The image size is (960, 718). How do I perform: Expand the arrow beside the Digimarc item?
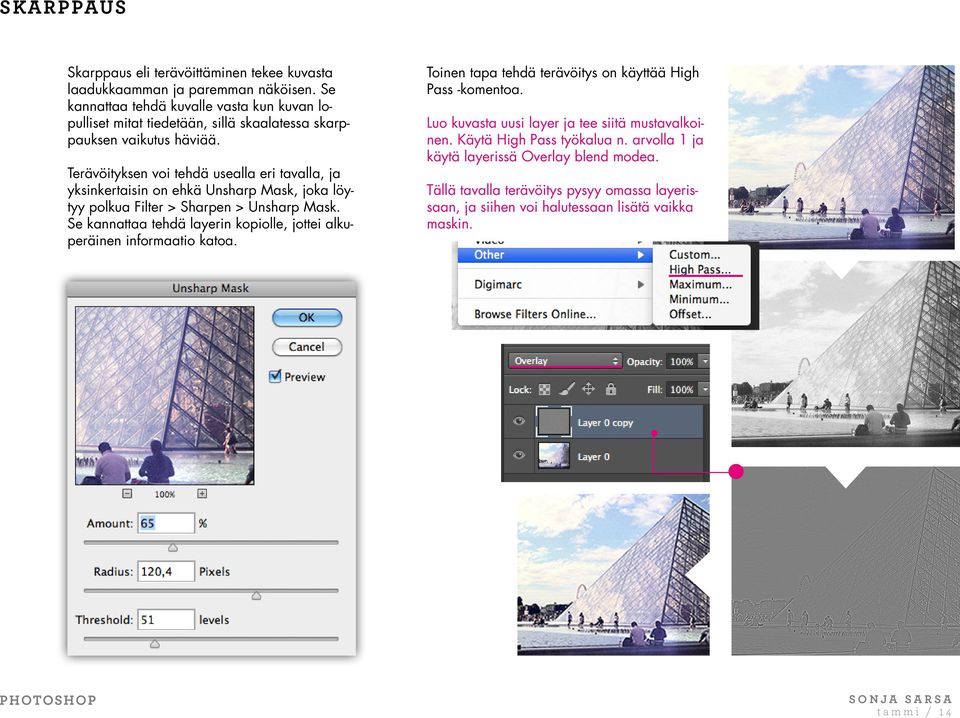point(640,285)
